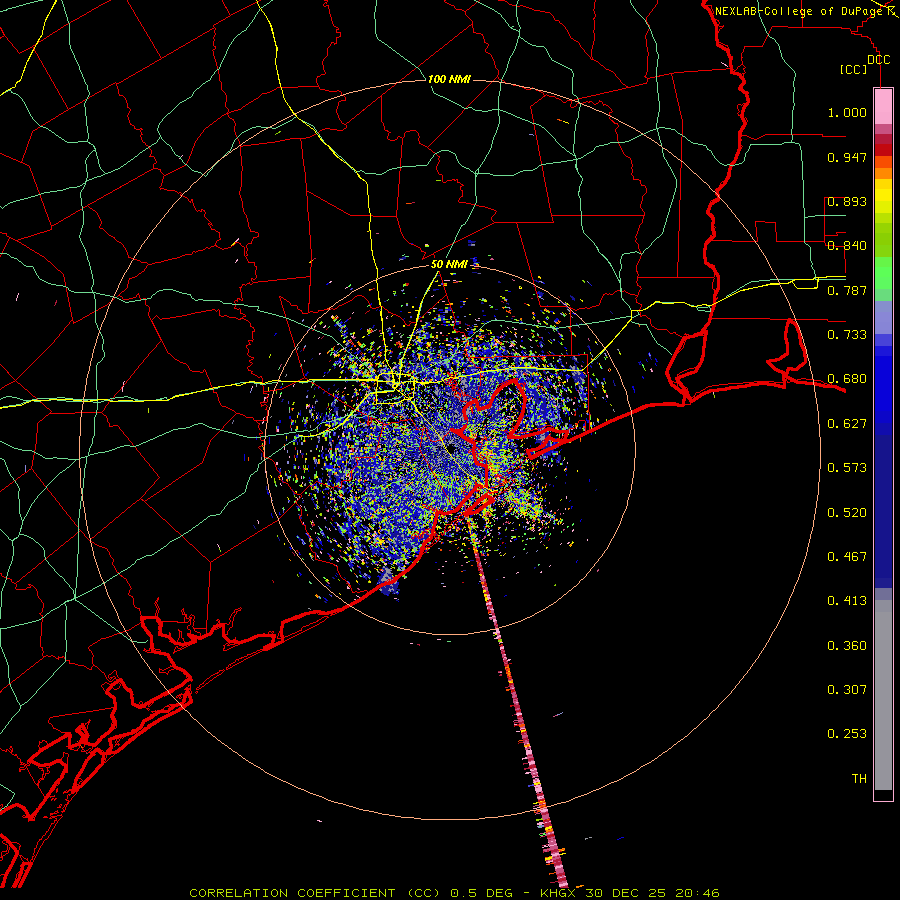Click the NEXLAB-College of DuPage label
900x900 pixels.
coord(799,11)
